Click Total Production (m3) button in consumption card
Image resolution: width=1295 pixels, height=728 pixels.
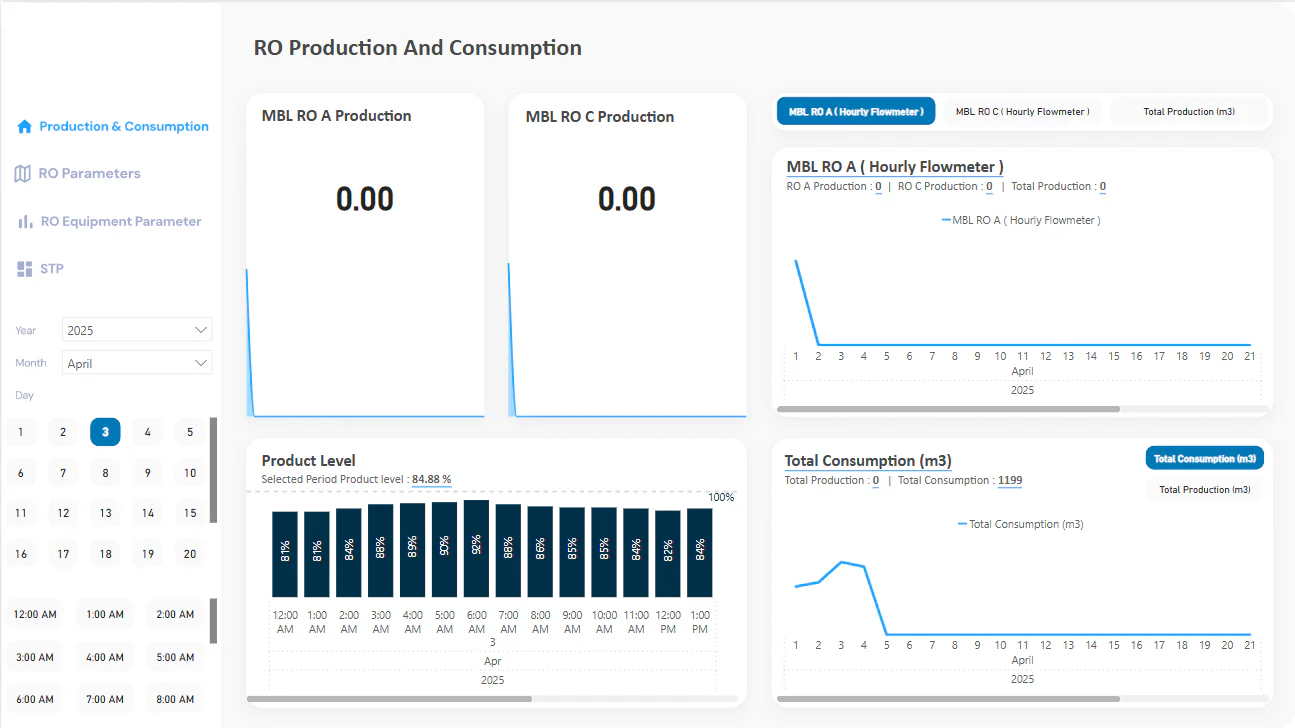1205,490
